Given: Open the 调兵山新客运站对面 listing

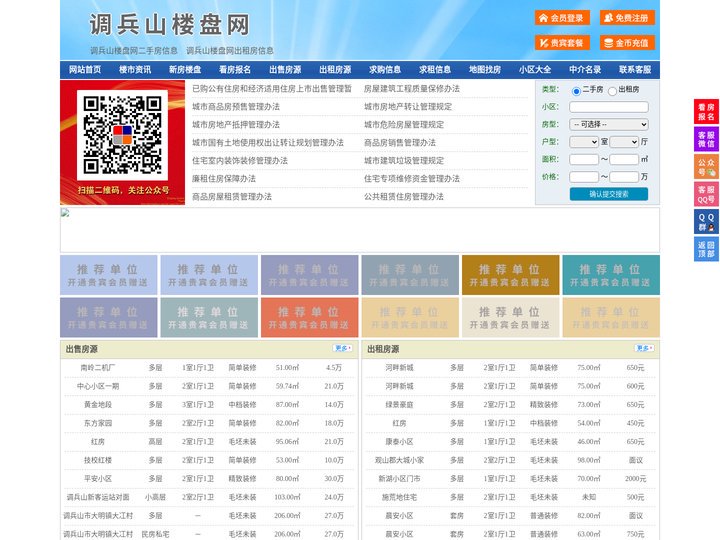Looking at the screenshot, I should [x=98, y=497].
